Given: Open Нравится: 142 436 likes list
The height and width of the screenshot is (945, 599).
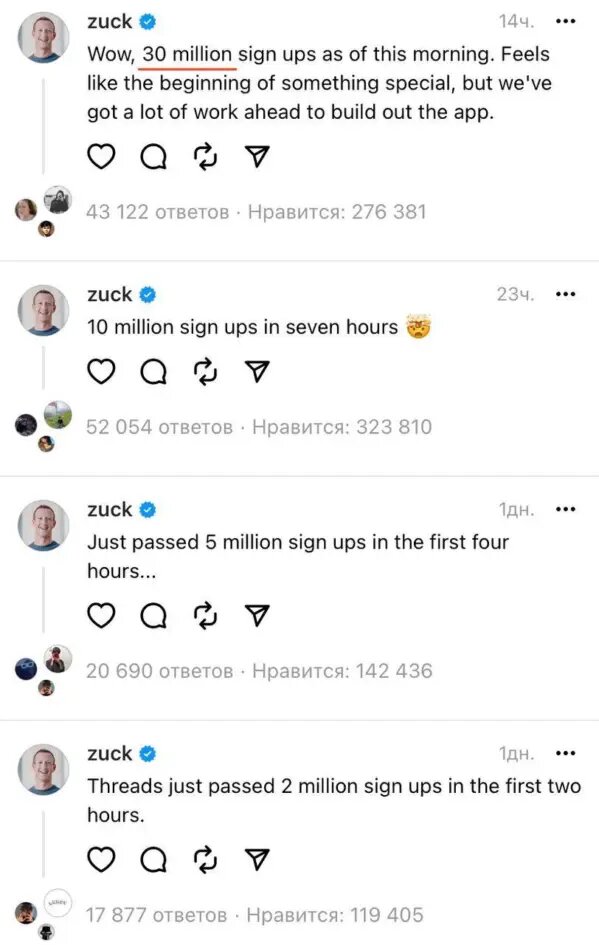Looking at the screenshot, I should point(342,671).
